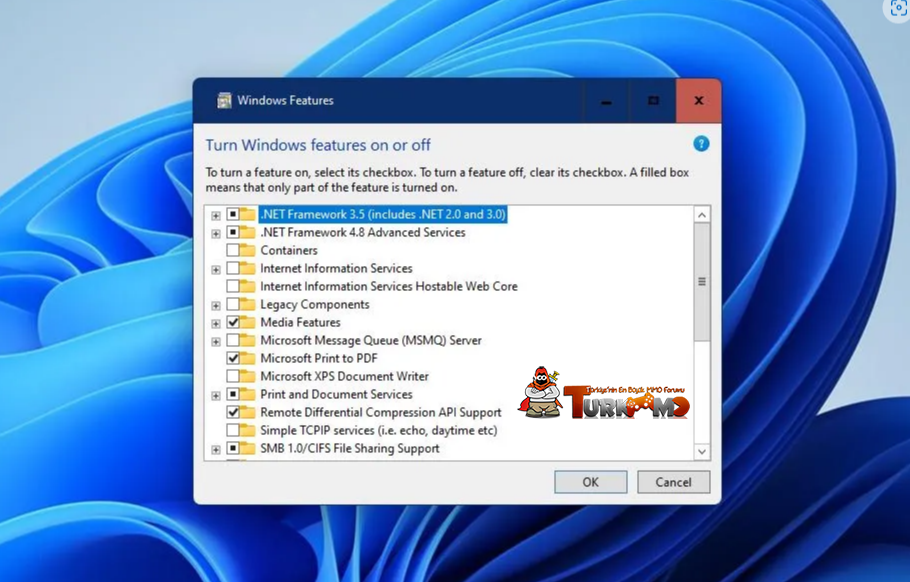Screen dimensions: 910x582
Task: Select Remote Differential Compression API Support label
Action: [x=380, y=412]
